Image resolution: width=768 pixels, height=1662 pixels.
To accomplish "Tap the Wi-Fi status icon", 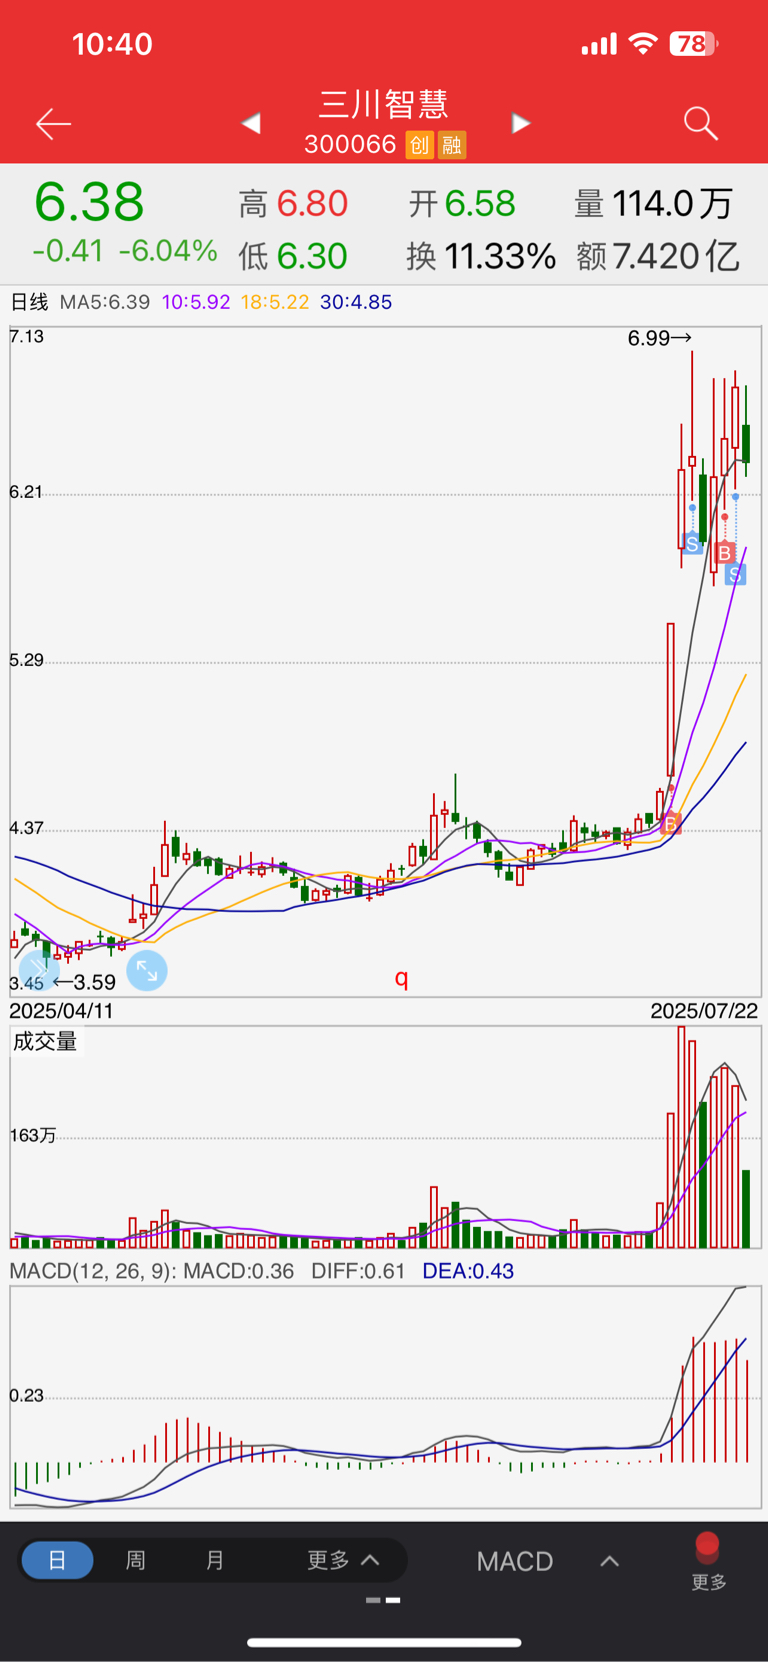I will [x=643, y=44].
